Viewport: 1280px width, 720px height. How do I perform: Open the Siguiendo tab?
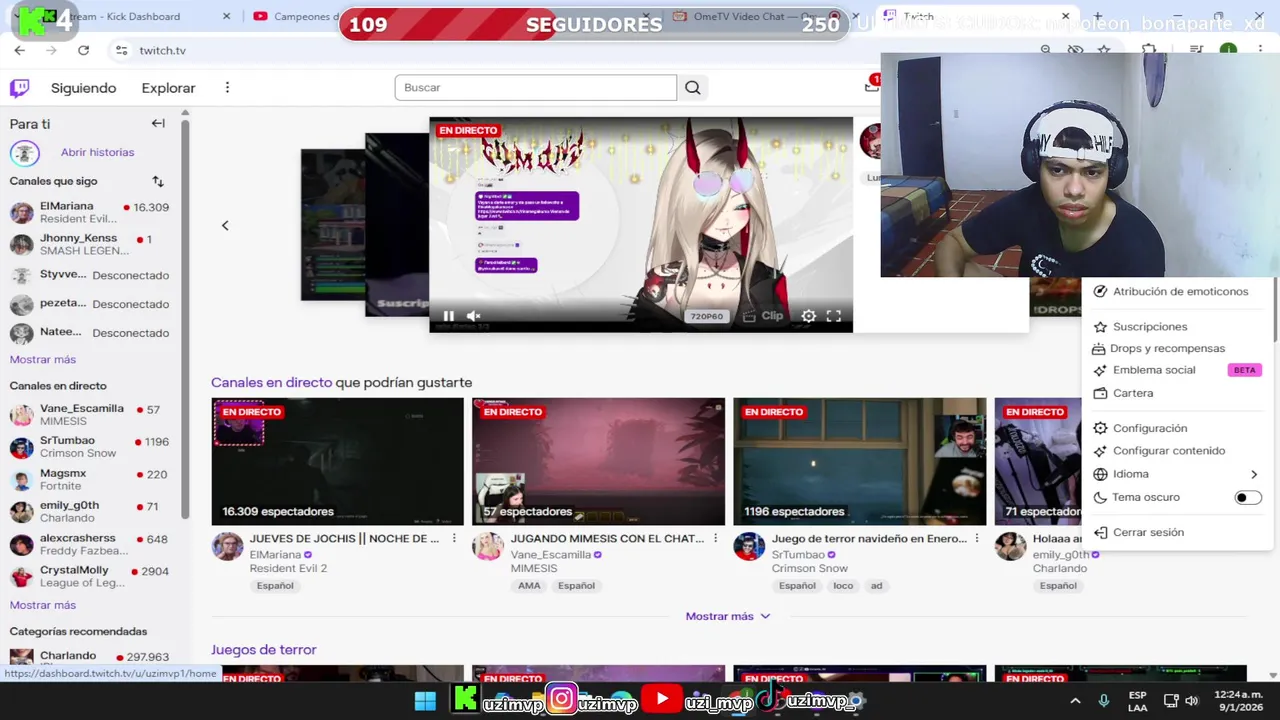click(84, 88)
